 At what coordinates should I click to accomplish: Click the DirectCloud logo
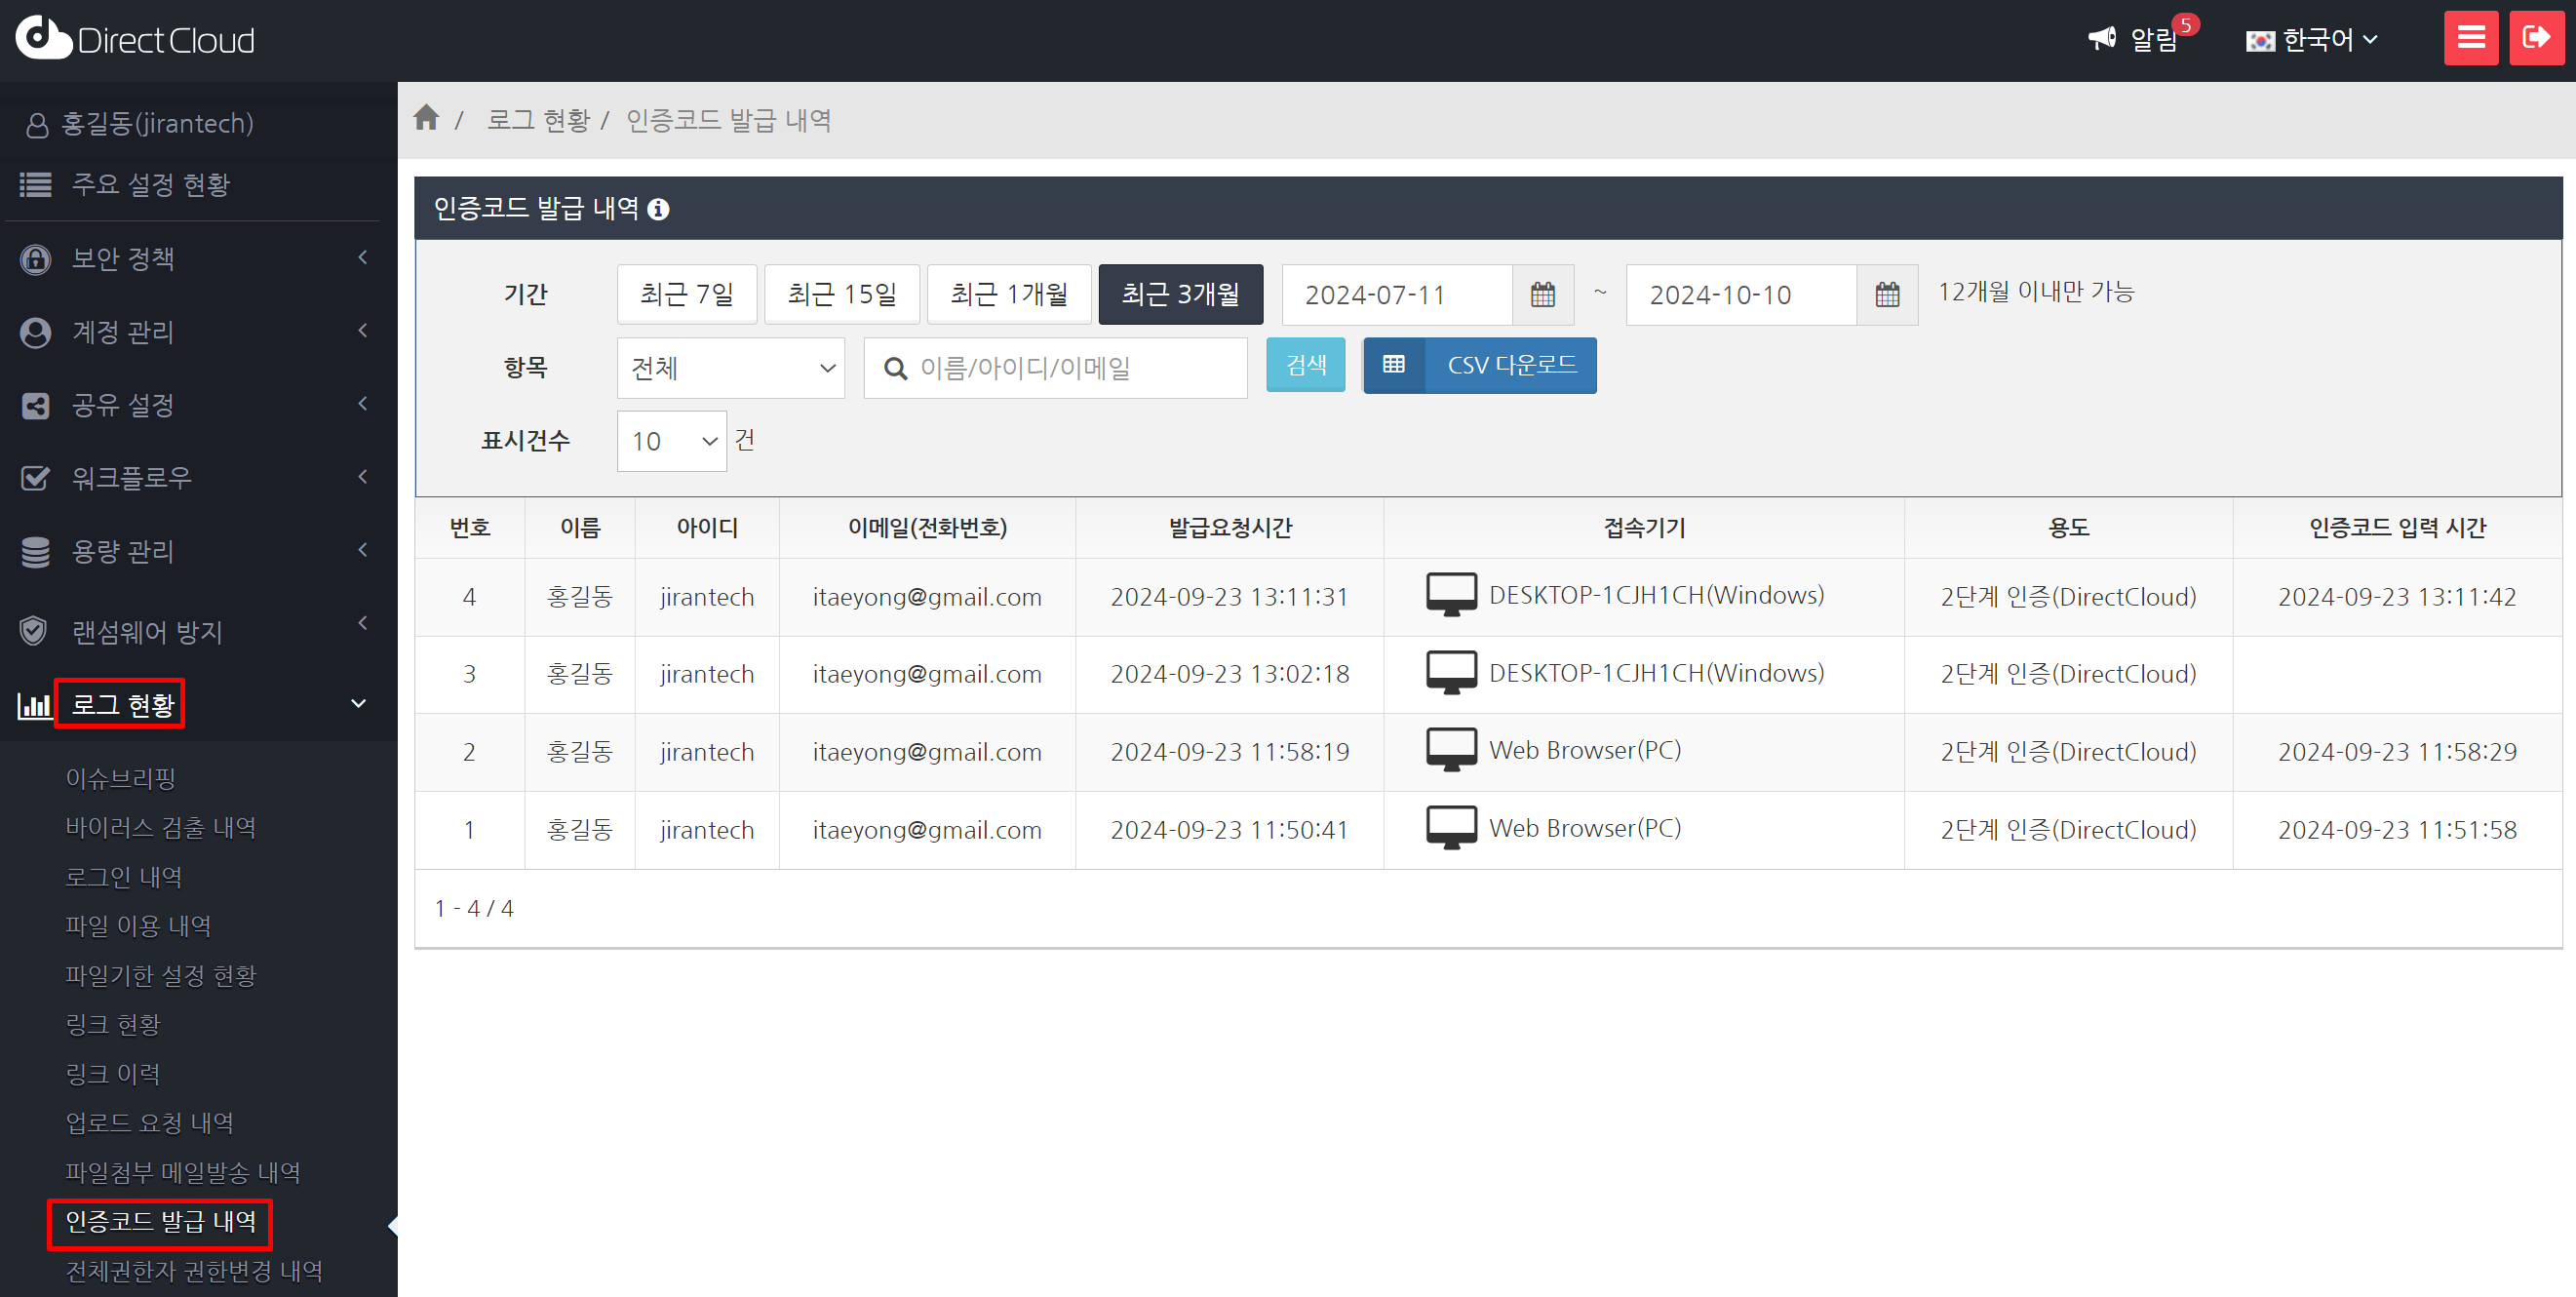136,39
